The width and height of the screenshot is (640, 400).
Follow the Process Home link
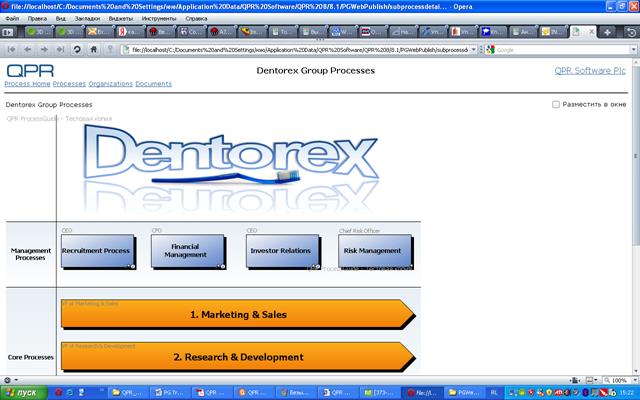[27, 84]
